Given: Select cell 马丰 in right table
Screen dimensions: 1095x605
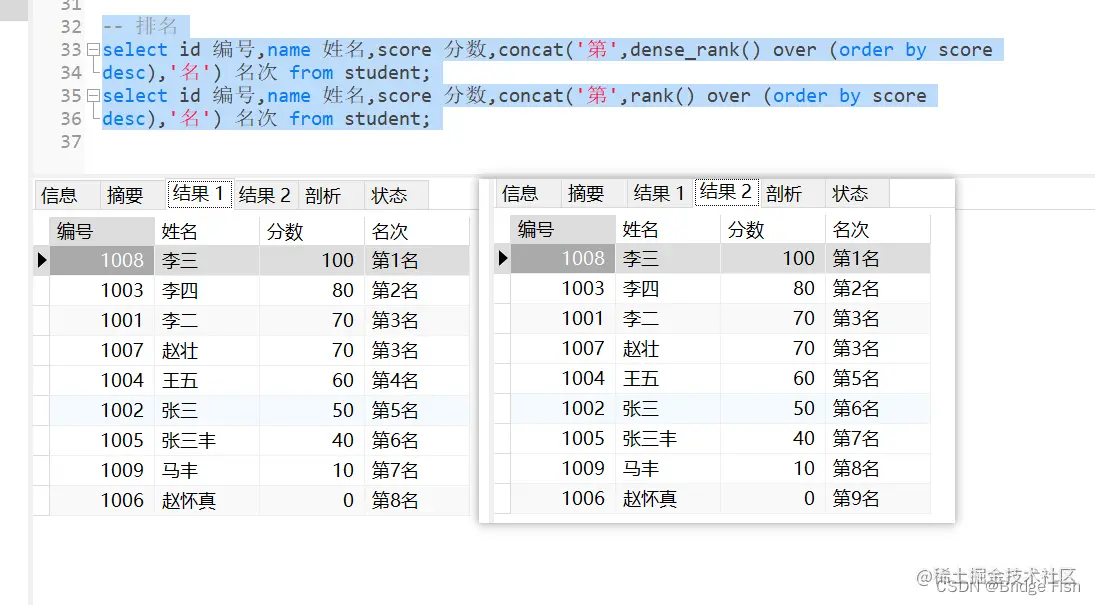Looking at the screenshot, I should 668,468.
